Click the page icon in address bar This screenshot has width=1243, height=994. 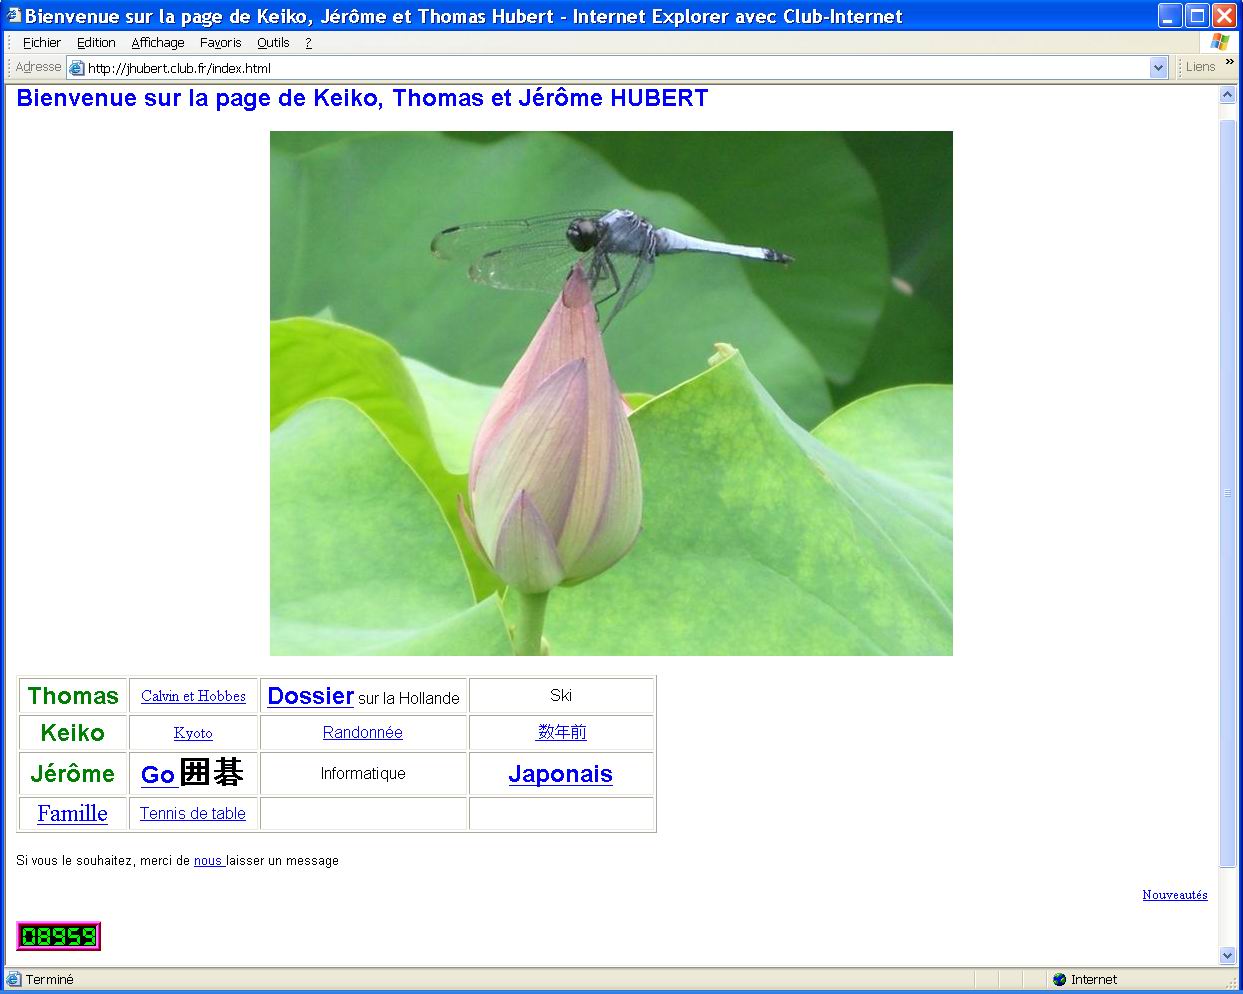[76, 68]
